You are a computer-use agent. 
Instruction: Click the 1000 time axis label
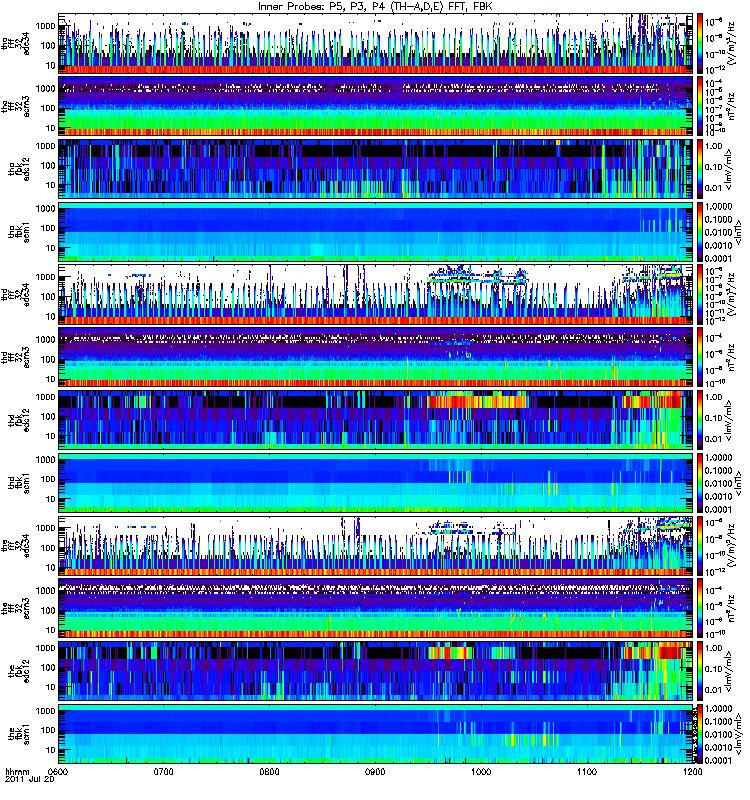[481, 771]
